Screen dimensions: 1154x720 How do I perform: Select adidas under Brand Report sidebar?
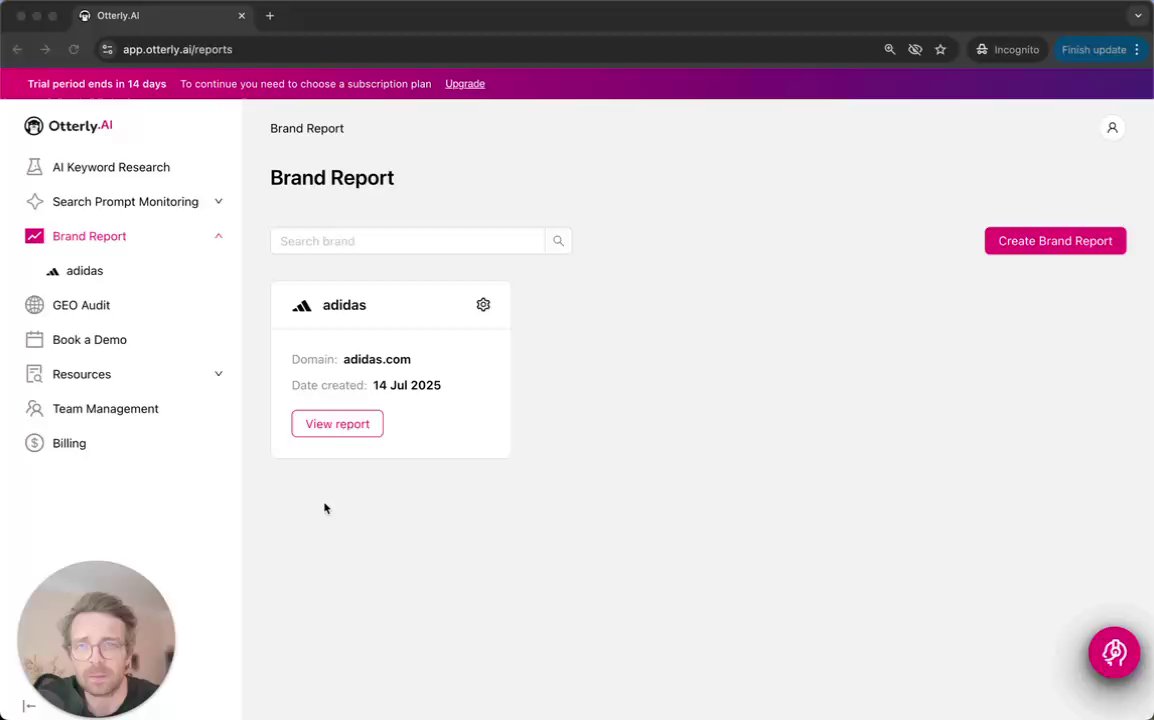(85, 271)
